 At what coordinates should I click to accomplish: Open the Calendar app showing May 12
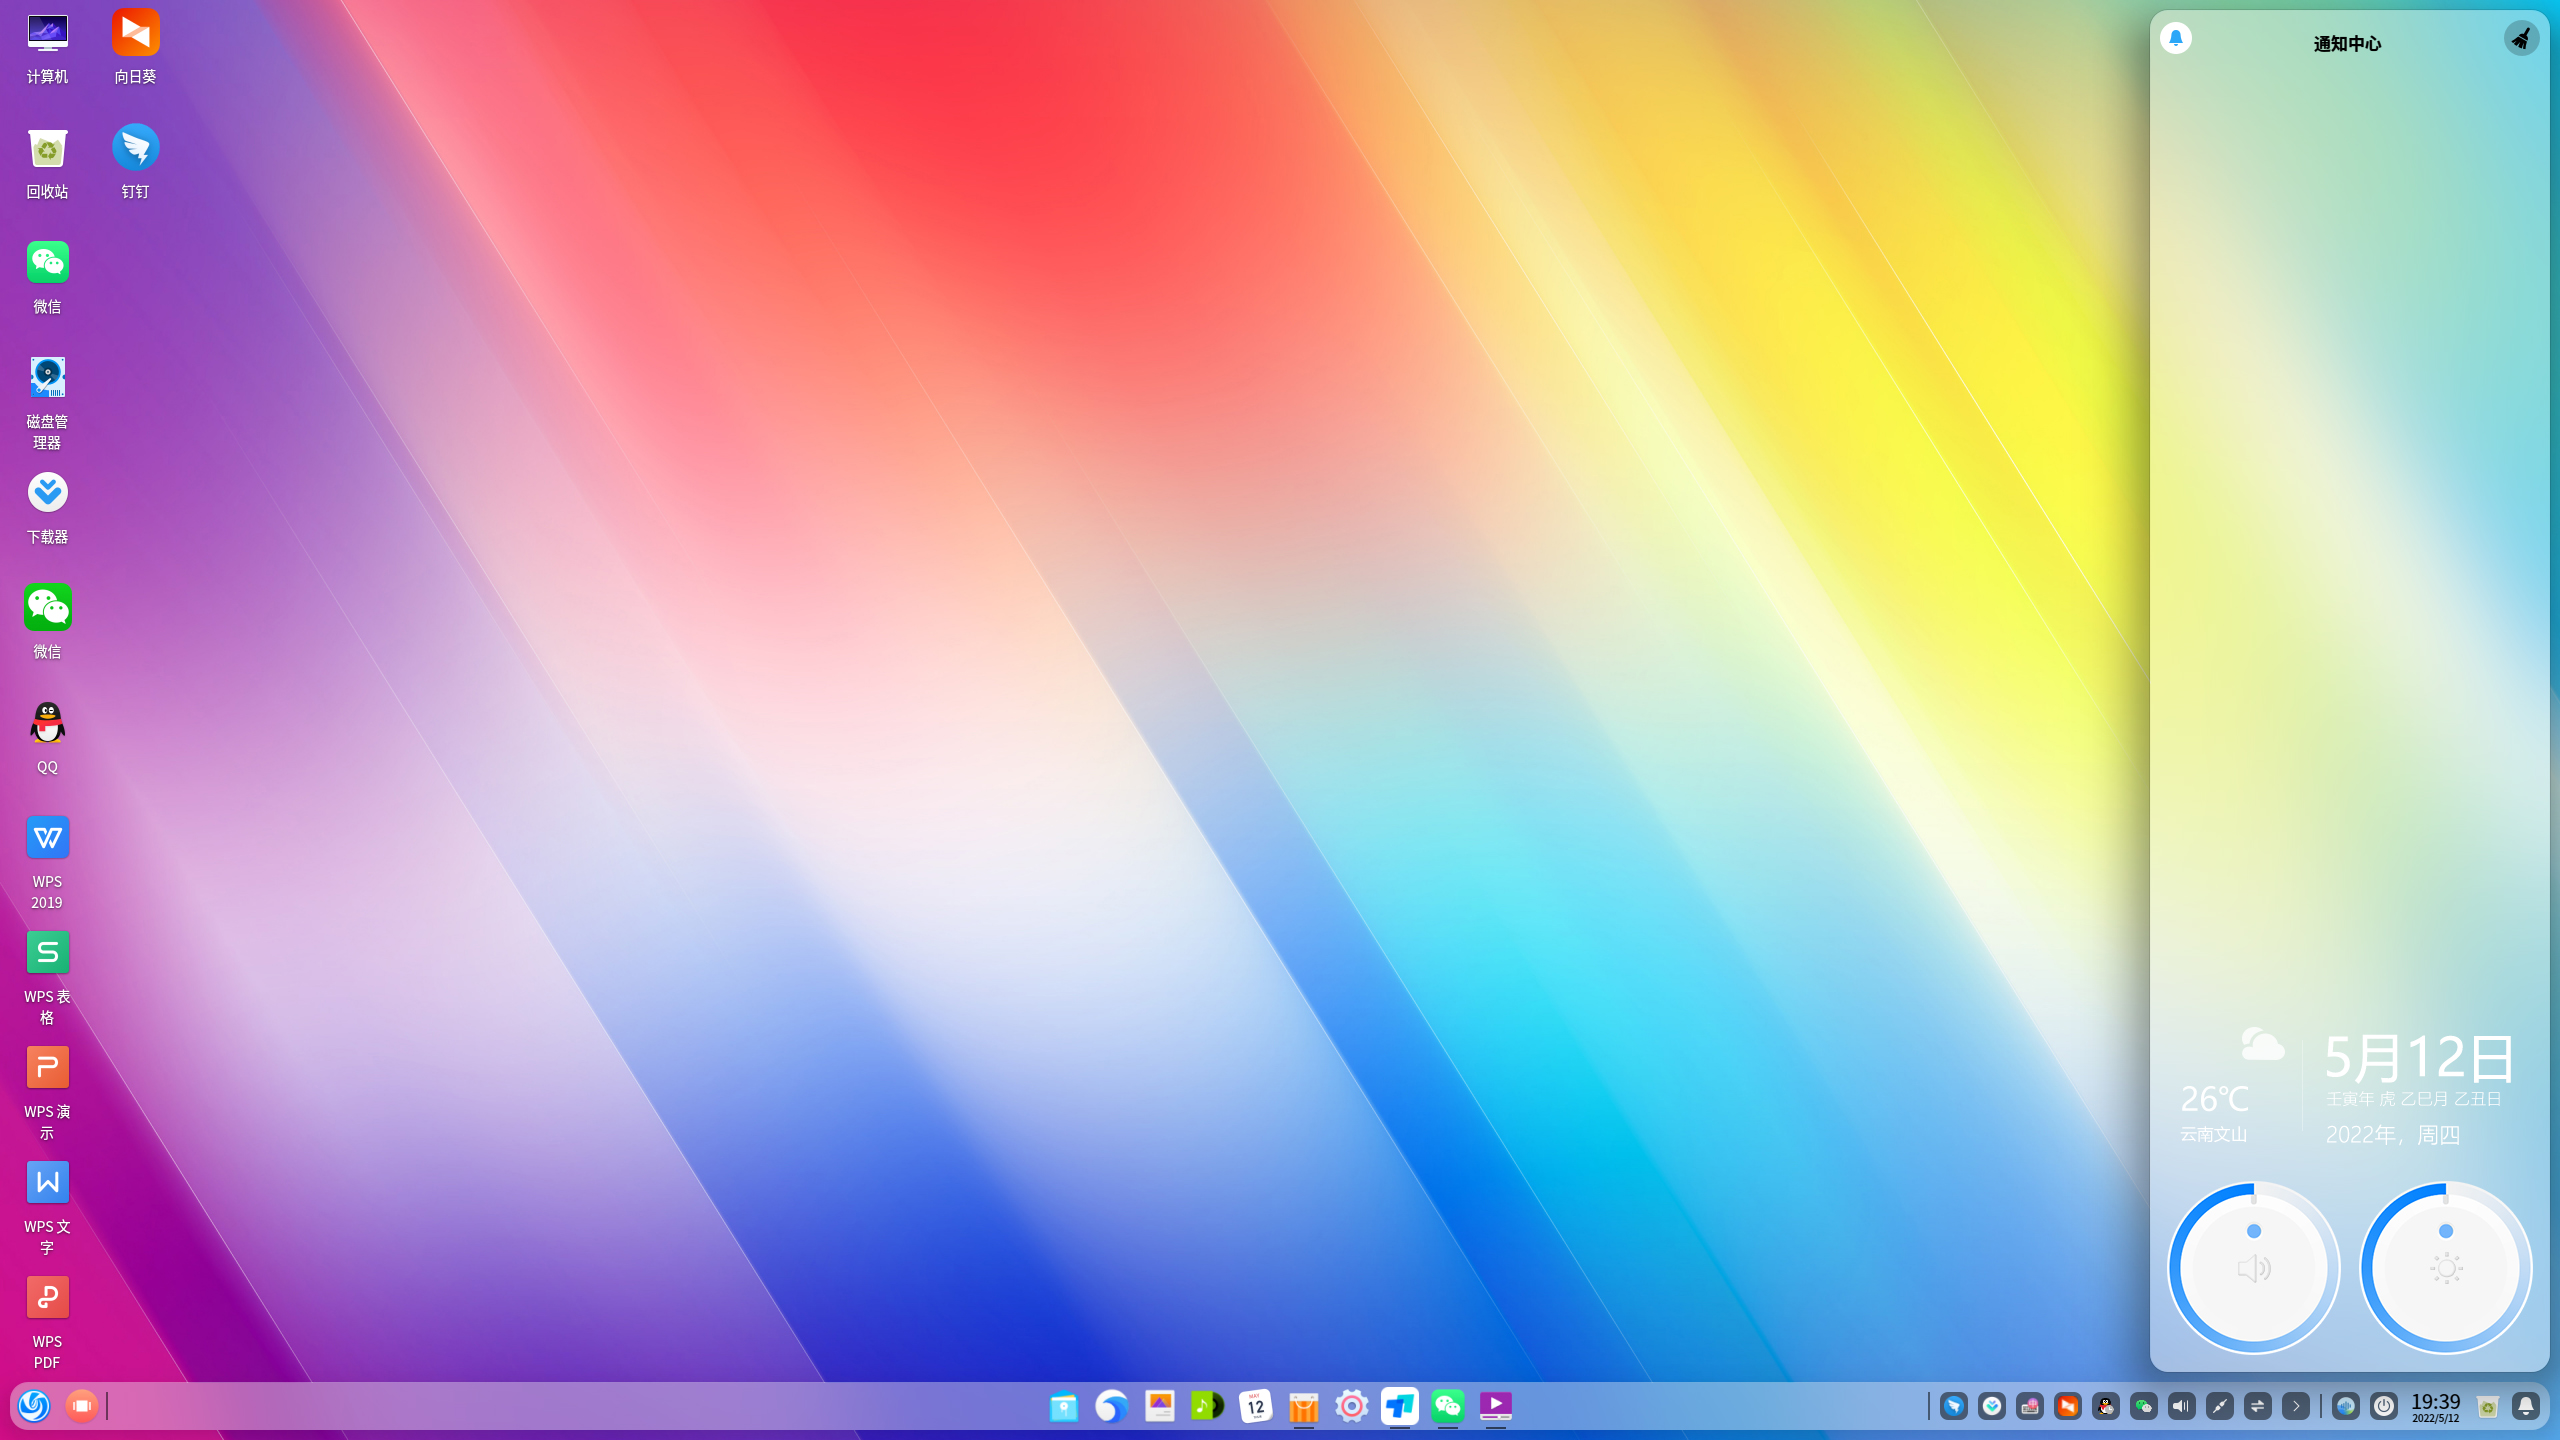point(1255,1406)
